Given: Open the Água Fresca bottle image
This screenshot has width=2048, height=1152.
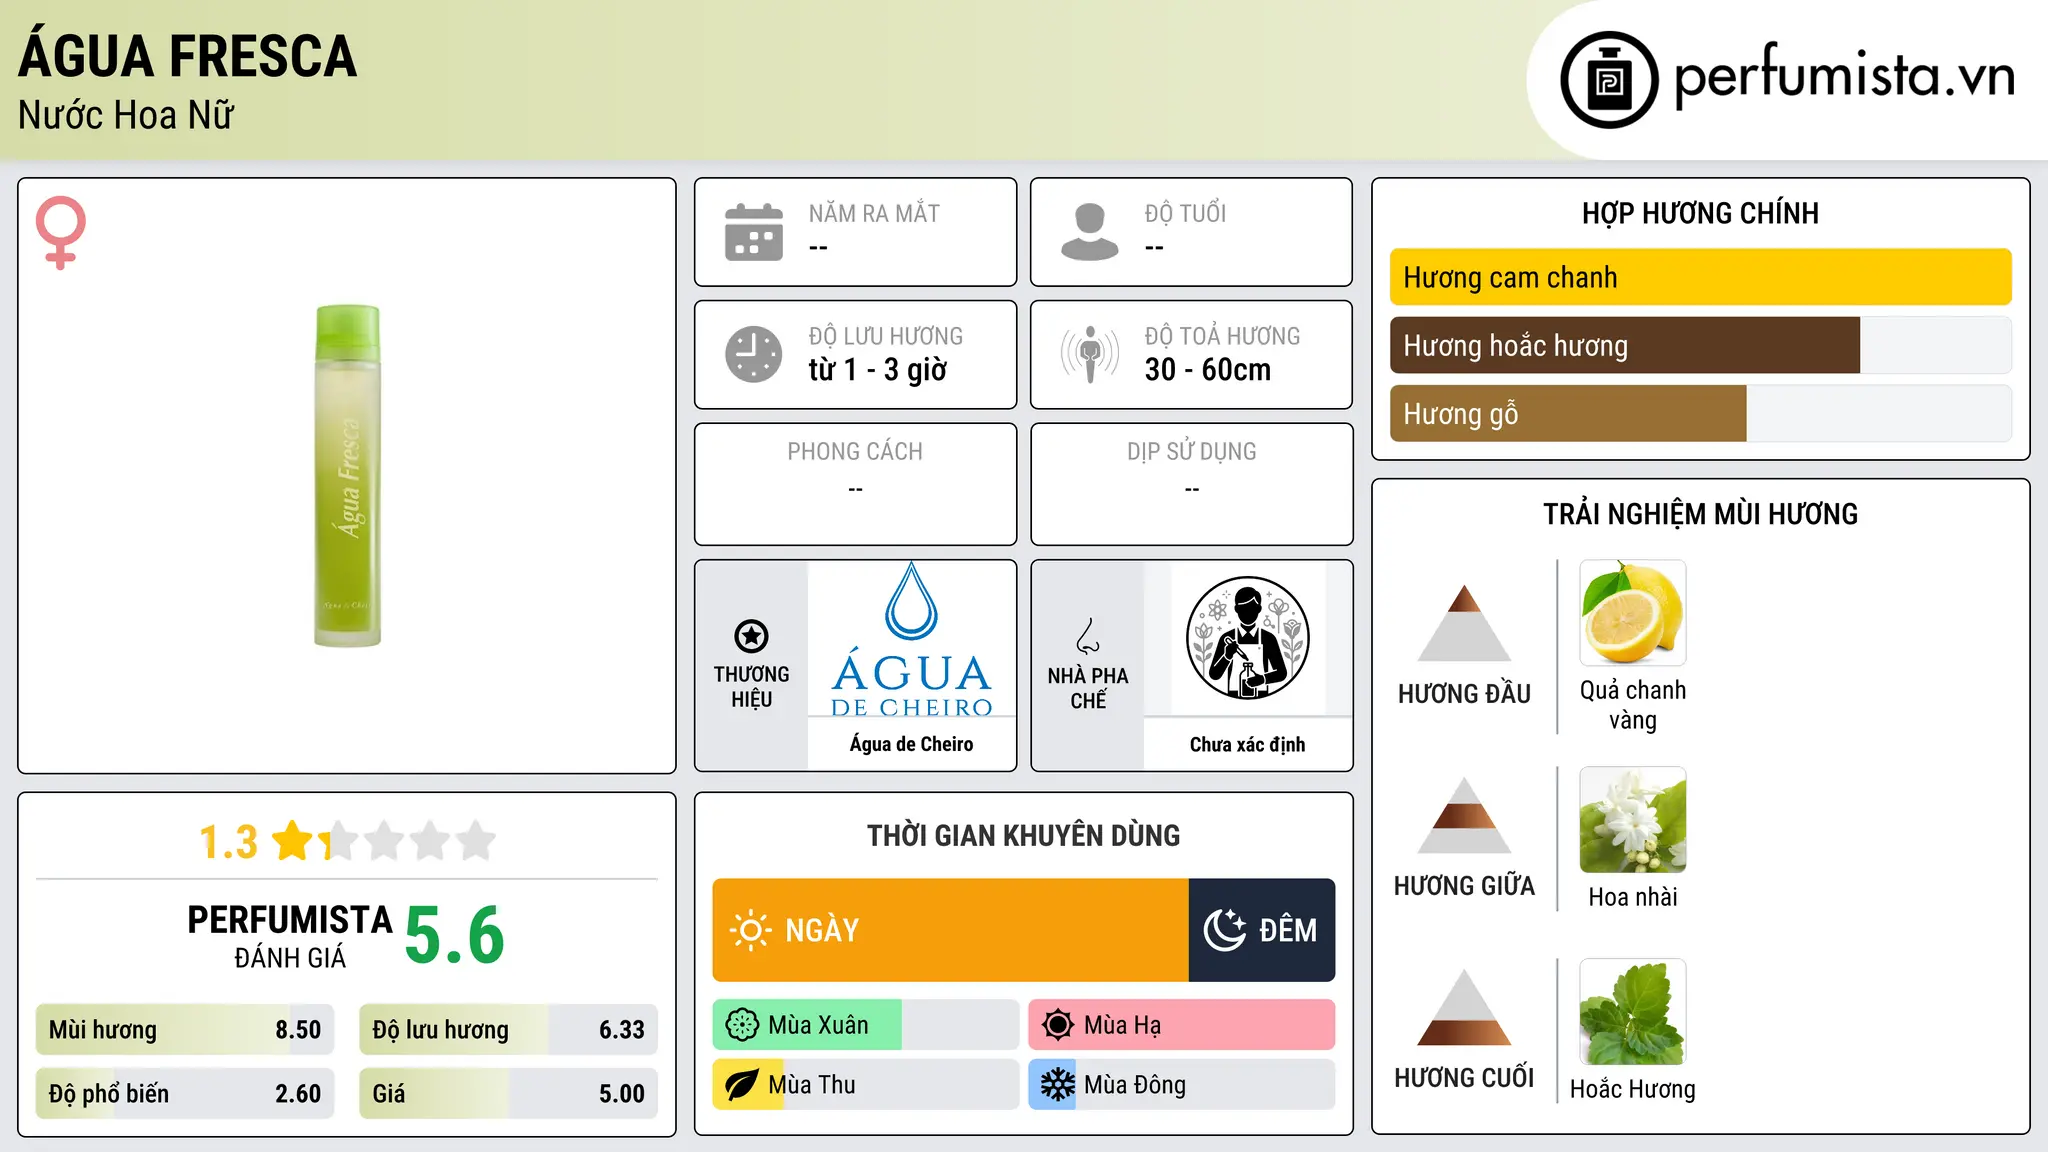Looking at the screenshot, I should pyautogui.click(x=347, y=476).
